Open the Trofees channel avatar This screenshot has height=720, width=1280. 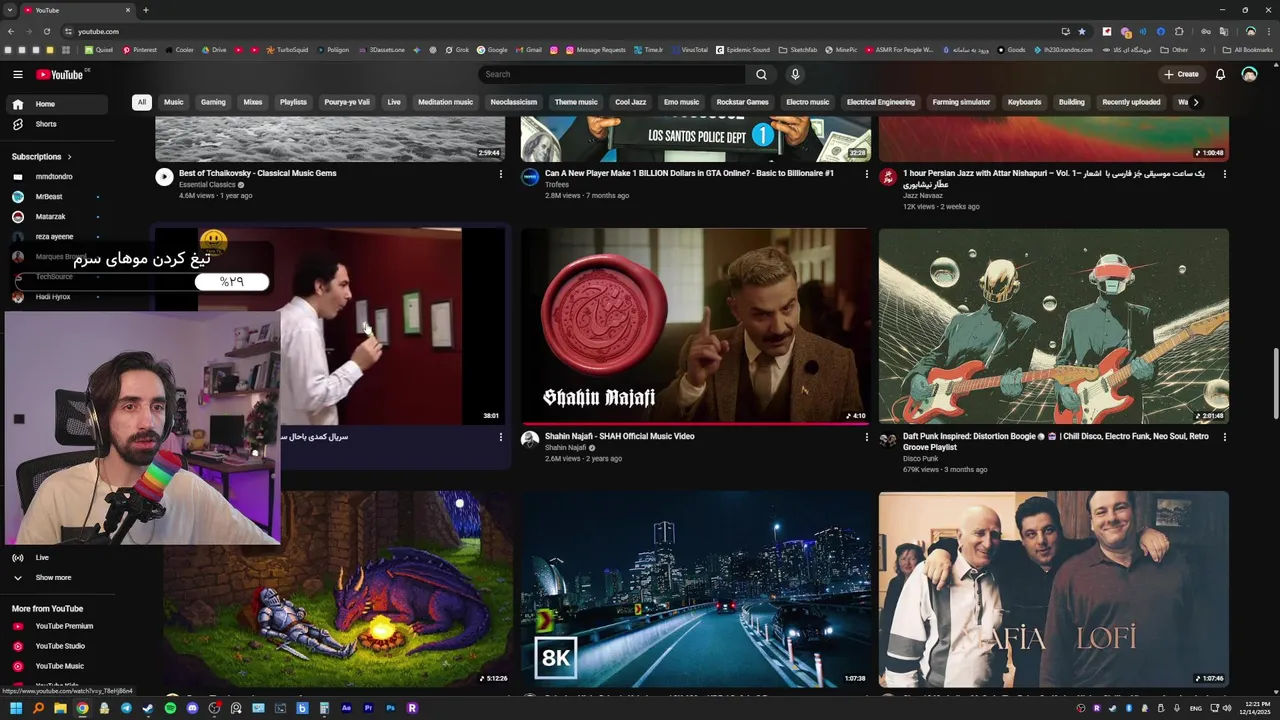click(530, 177)
